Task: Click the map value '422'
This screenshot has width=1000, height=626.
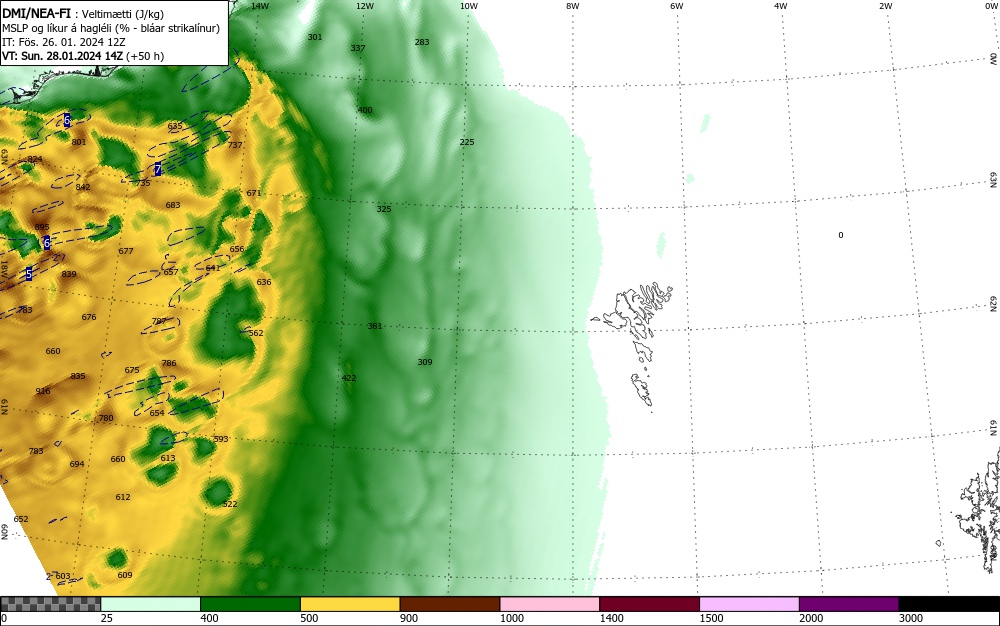Action: tap(349, 378)
